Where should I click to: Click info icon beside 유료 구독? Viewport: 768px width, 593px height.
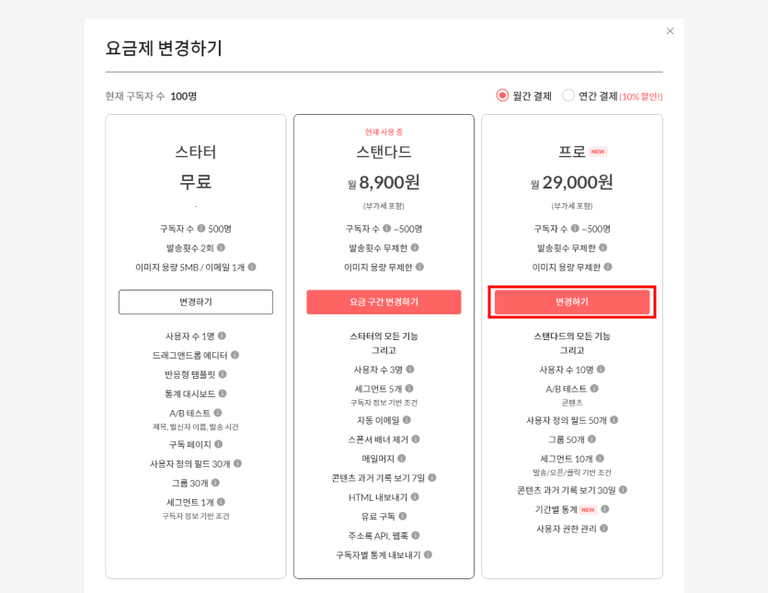coord(403,516)
